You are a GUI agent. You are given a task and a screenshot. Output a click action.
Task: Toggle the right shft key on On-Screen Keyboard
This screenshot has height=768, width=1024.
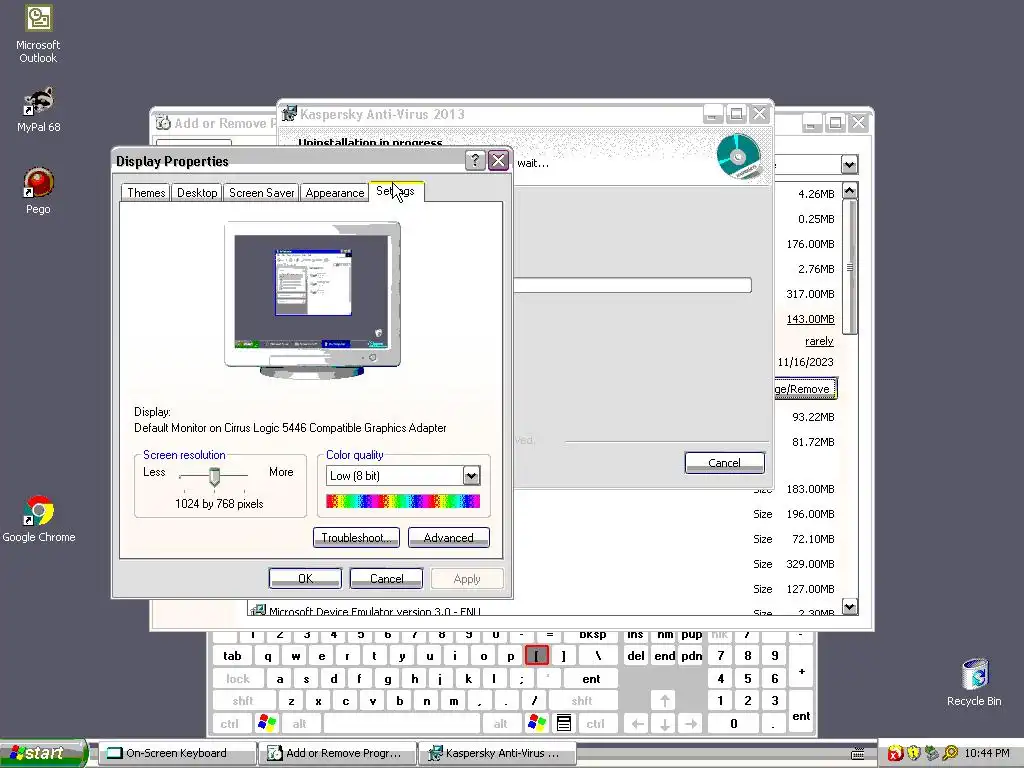coord(582,701)
